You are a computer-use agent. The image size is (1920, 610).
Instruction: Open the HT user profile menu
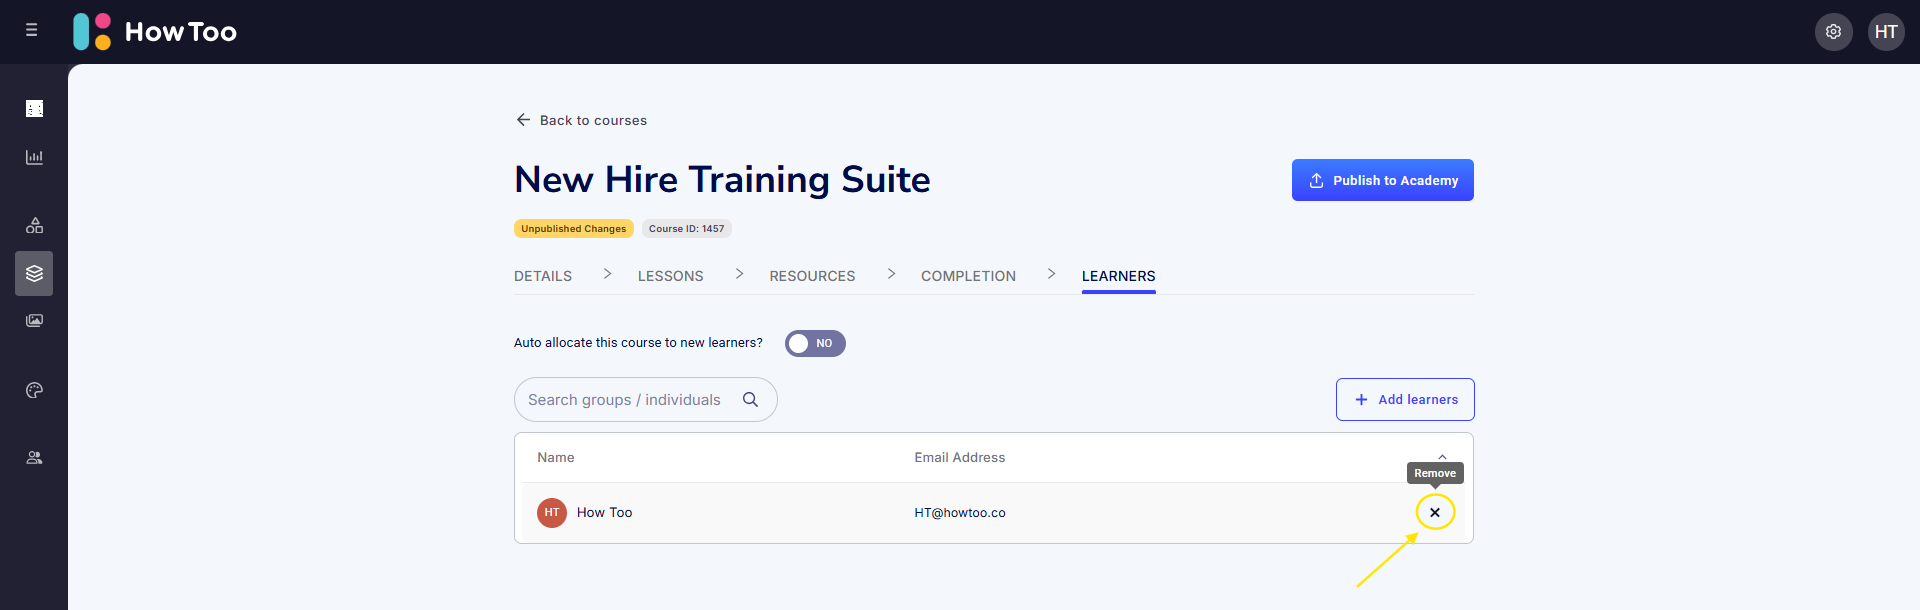pyautogui.click(x=1885, y=32)
